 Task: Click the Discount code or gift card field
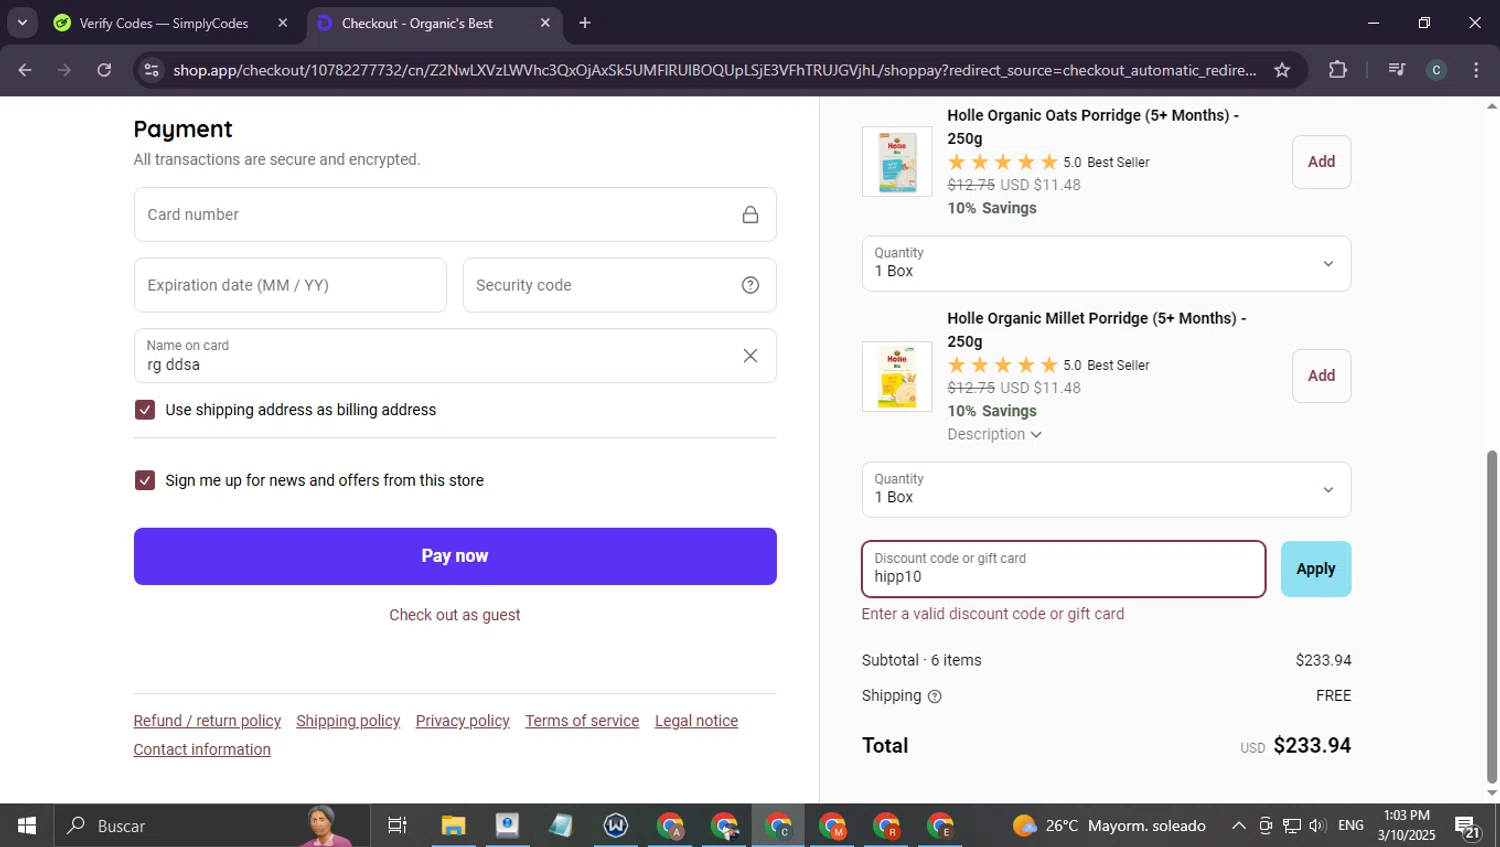pyautogui.click(x=1064, y=569)
